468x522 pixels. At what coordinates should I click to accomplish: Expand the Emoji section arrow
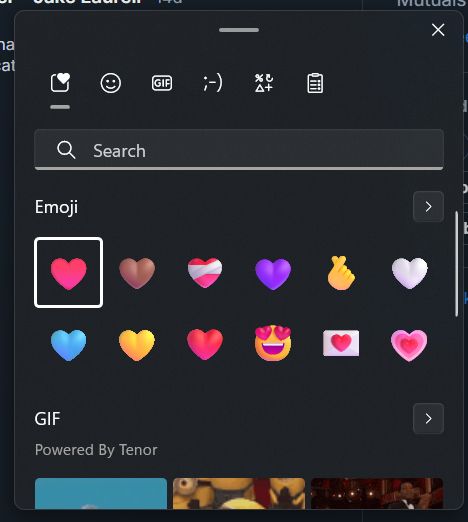tap(428, 207)
